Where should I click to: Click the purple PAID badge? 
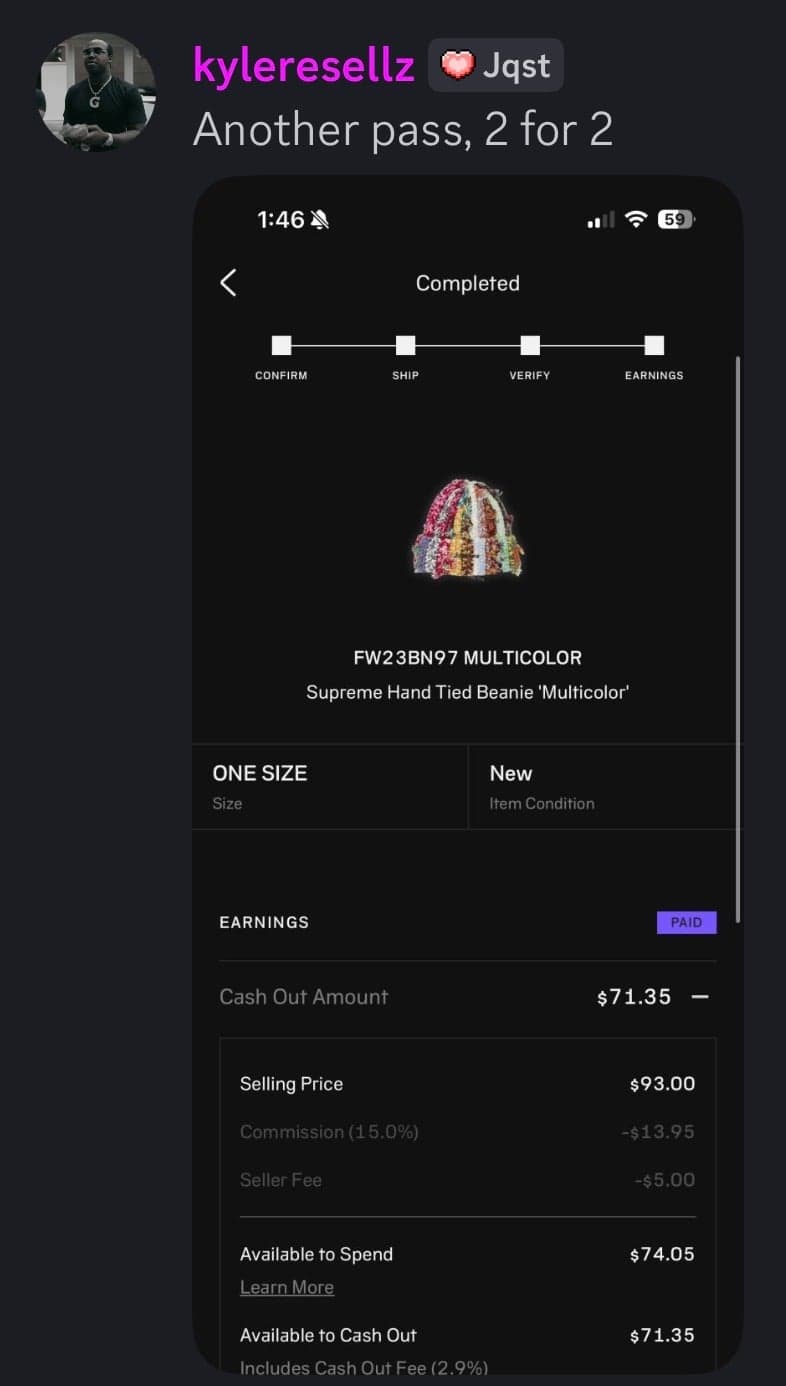click(x=686, y=922)
